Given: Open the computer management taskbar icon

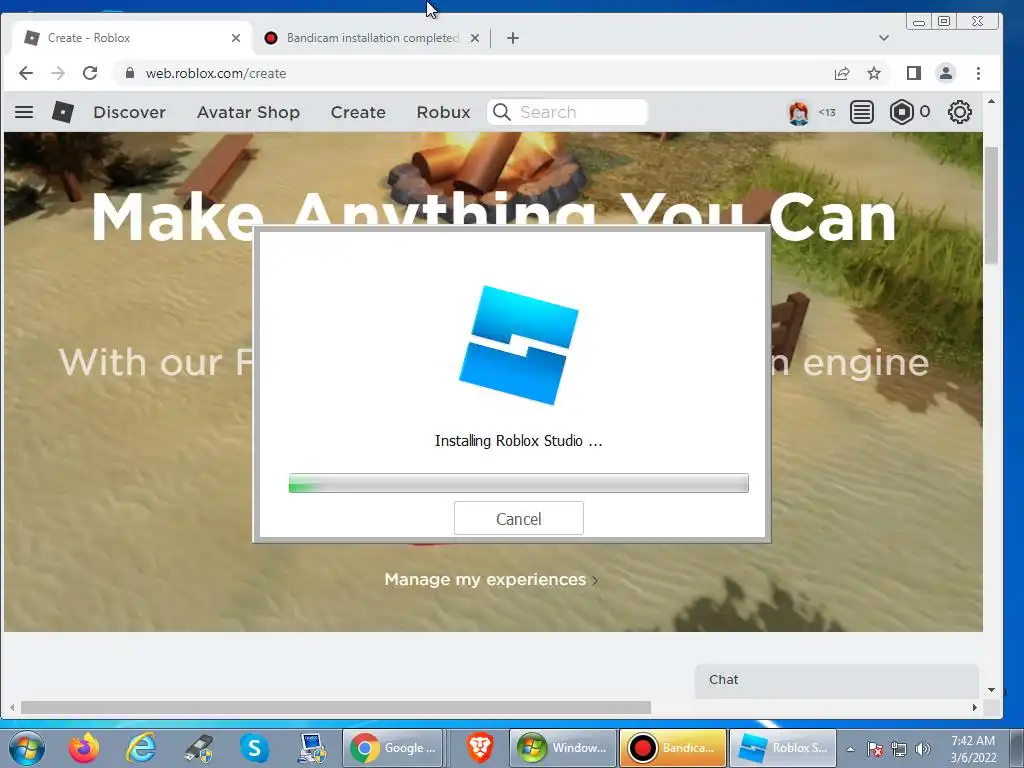Looking at the screenshot, I should click(x=312, y=748).
